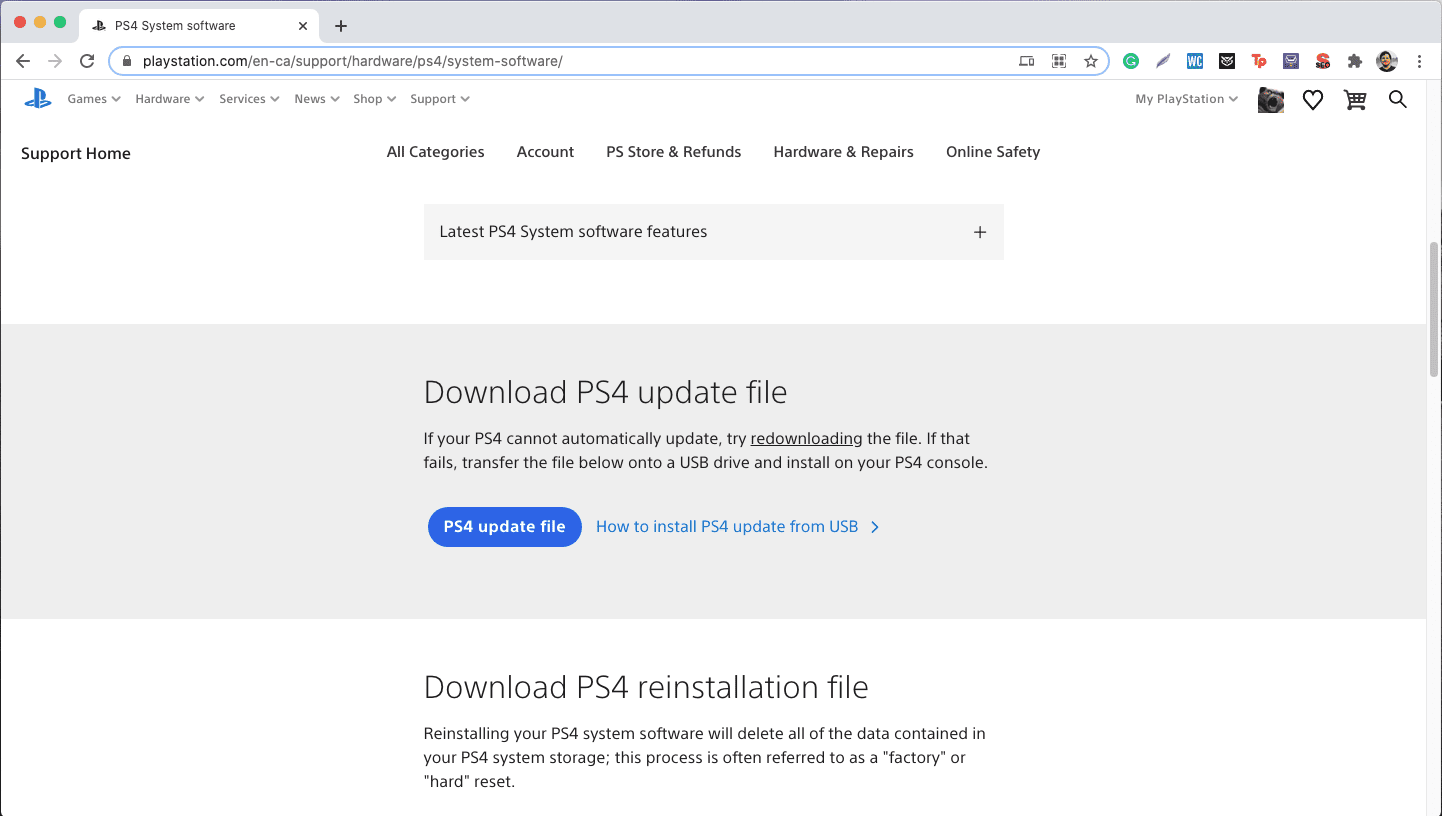Click the Download PS4 reinstallation file heading
This screenshot has width=1442, height=816.
tap(646, 687)
